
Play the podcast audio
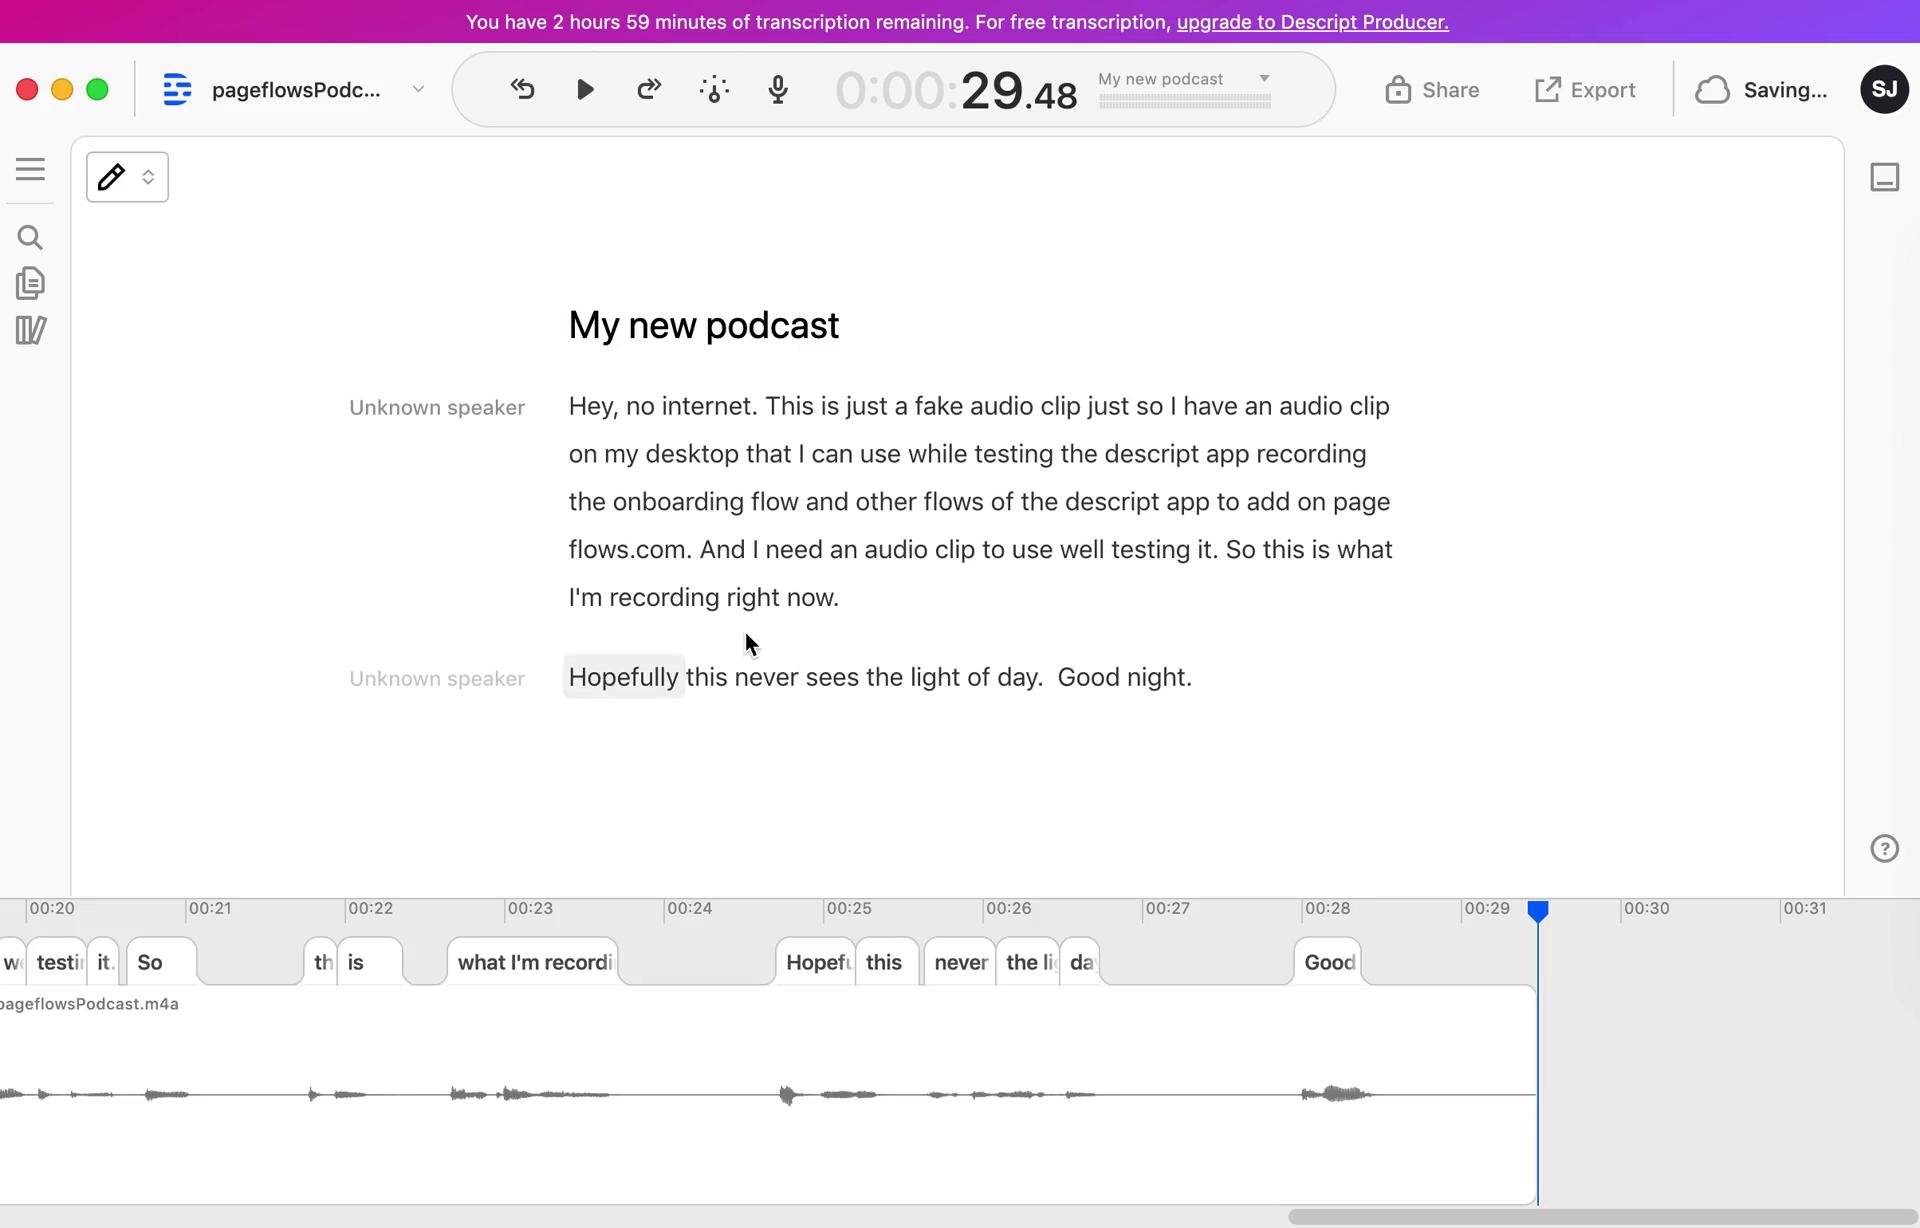click(586, 90)
